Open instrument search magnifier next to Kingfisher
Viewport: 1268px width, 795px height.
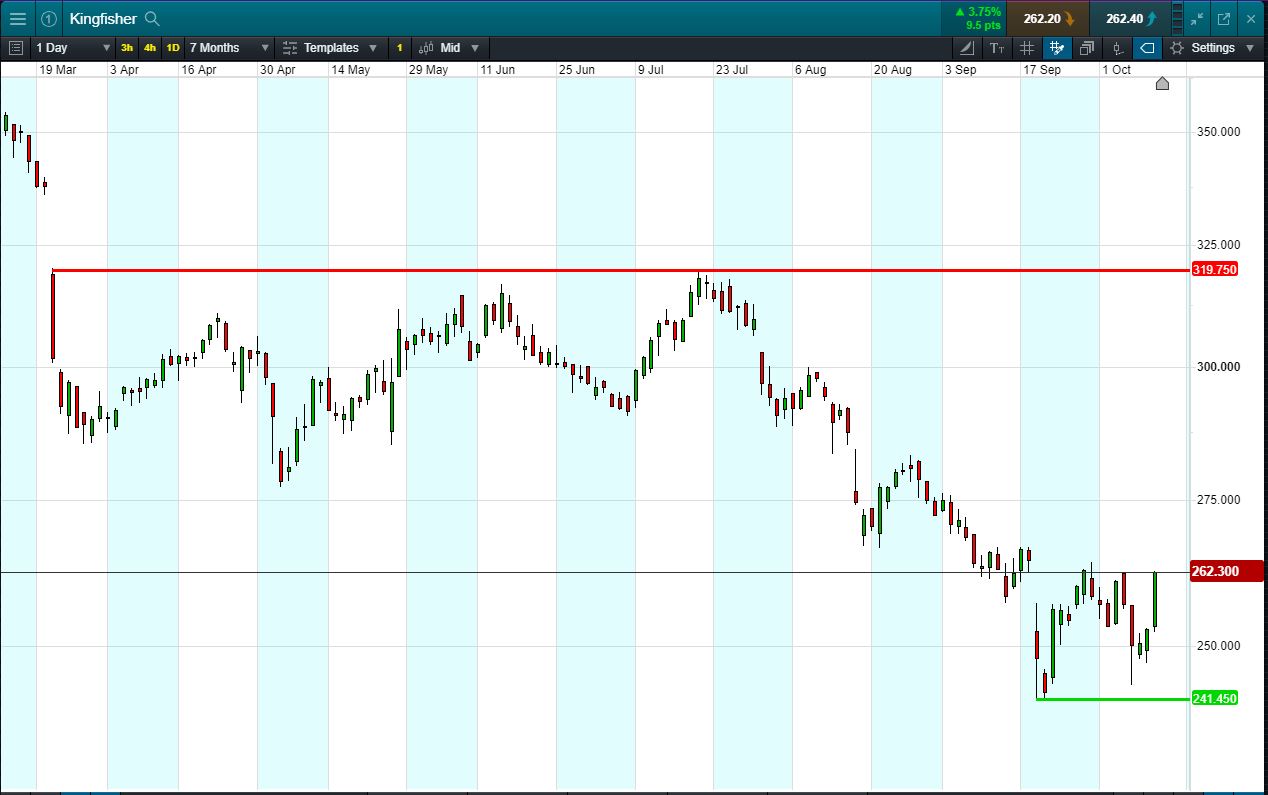coord(152,18)
